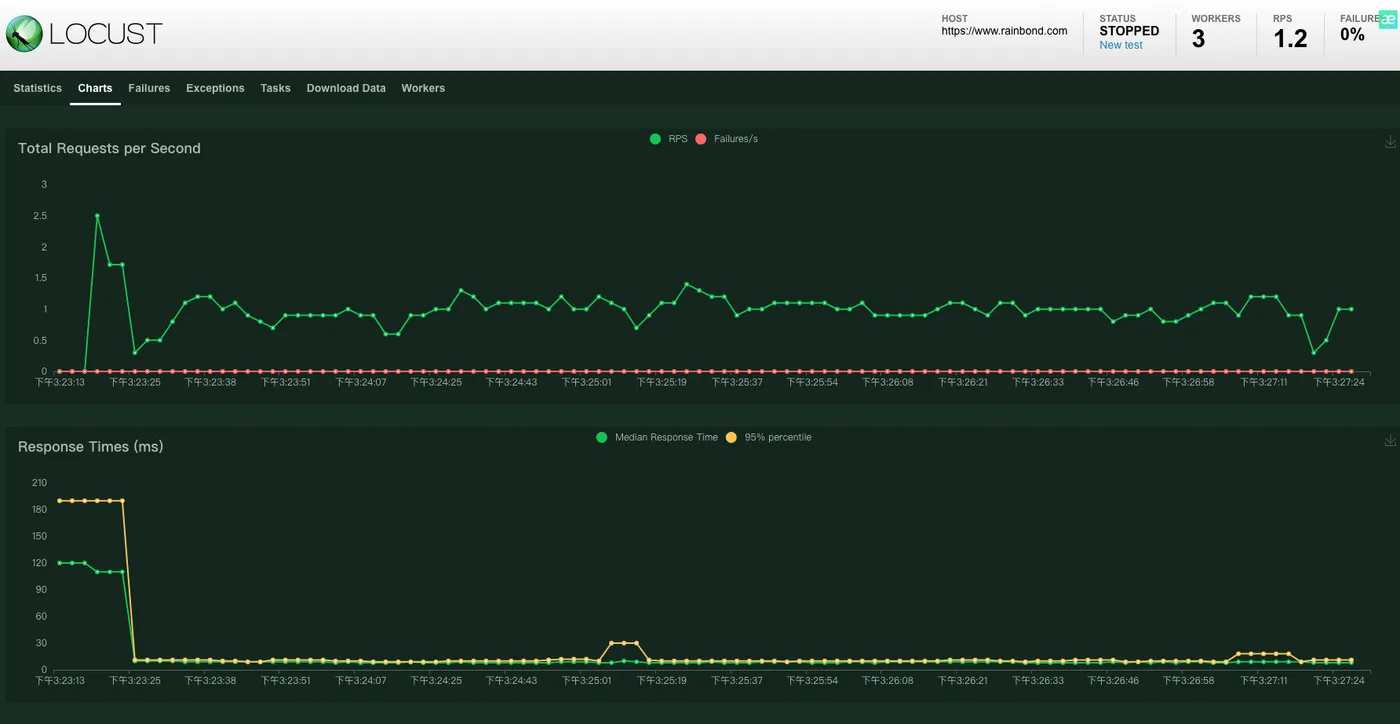This screenshot has height=724, width=1400.
Task: Click the Total Requests per Second heading
Action: (x=109, y=148)
